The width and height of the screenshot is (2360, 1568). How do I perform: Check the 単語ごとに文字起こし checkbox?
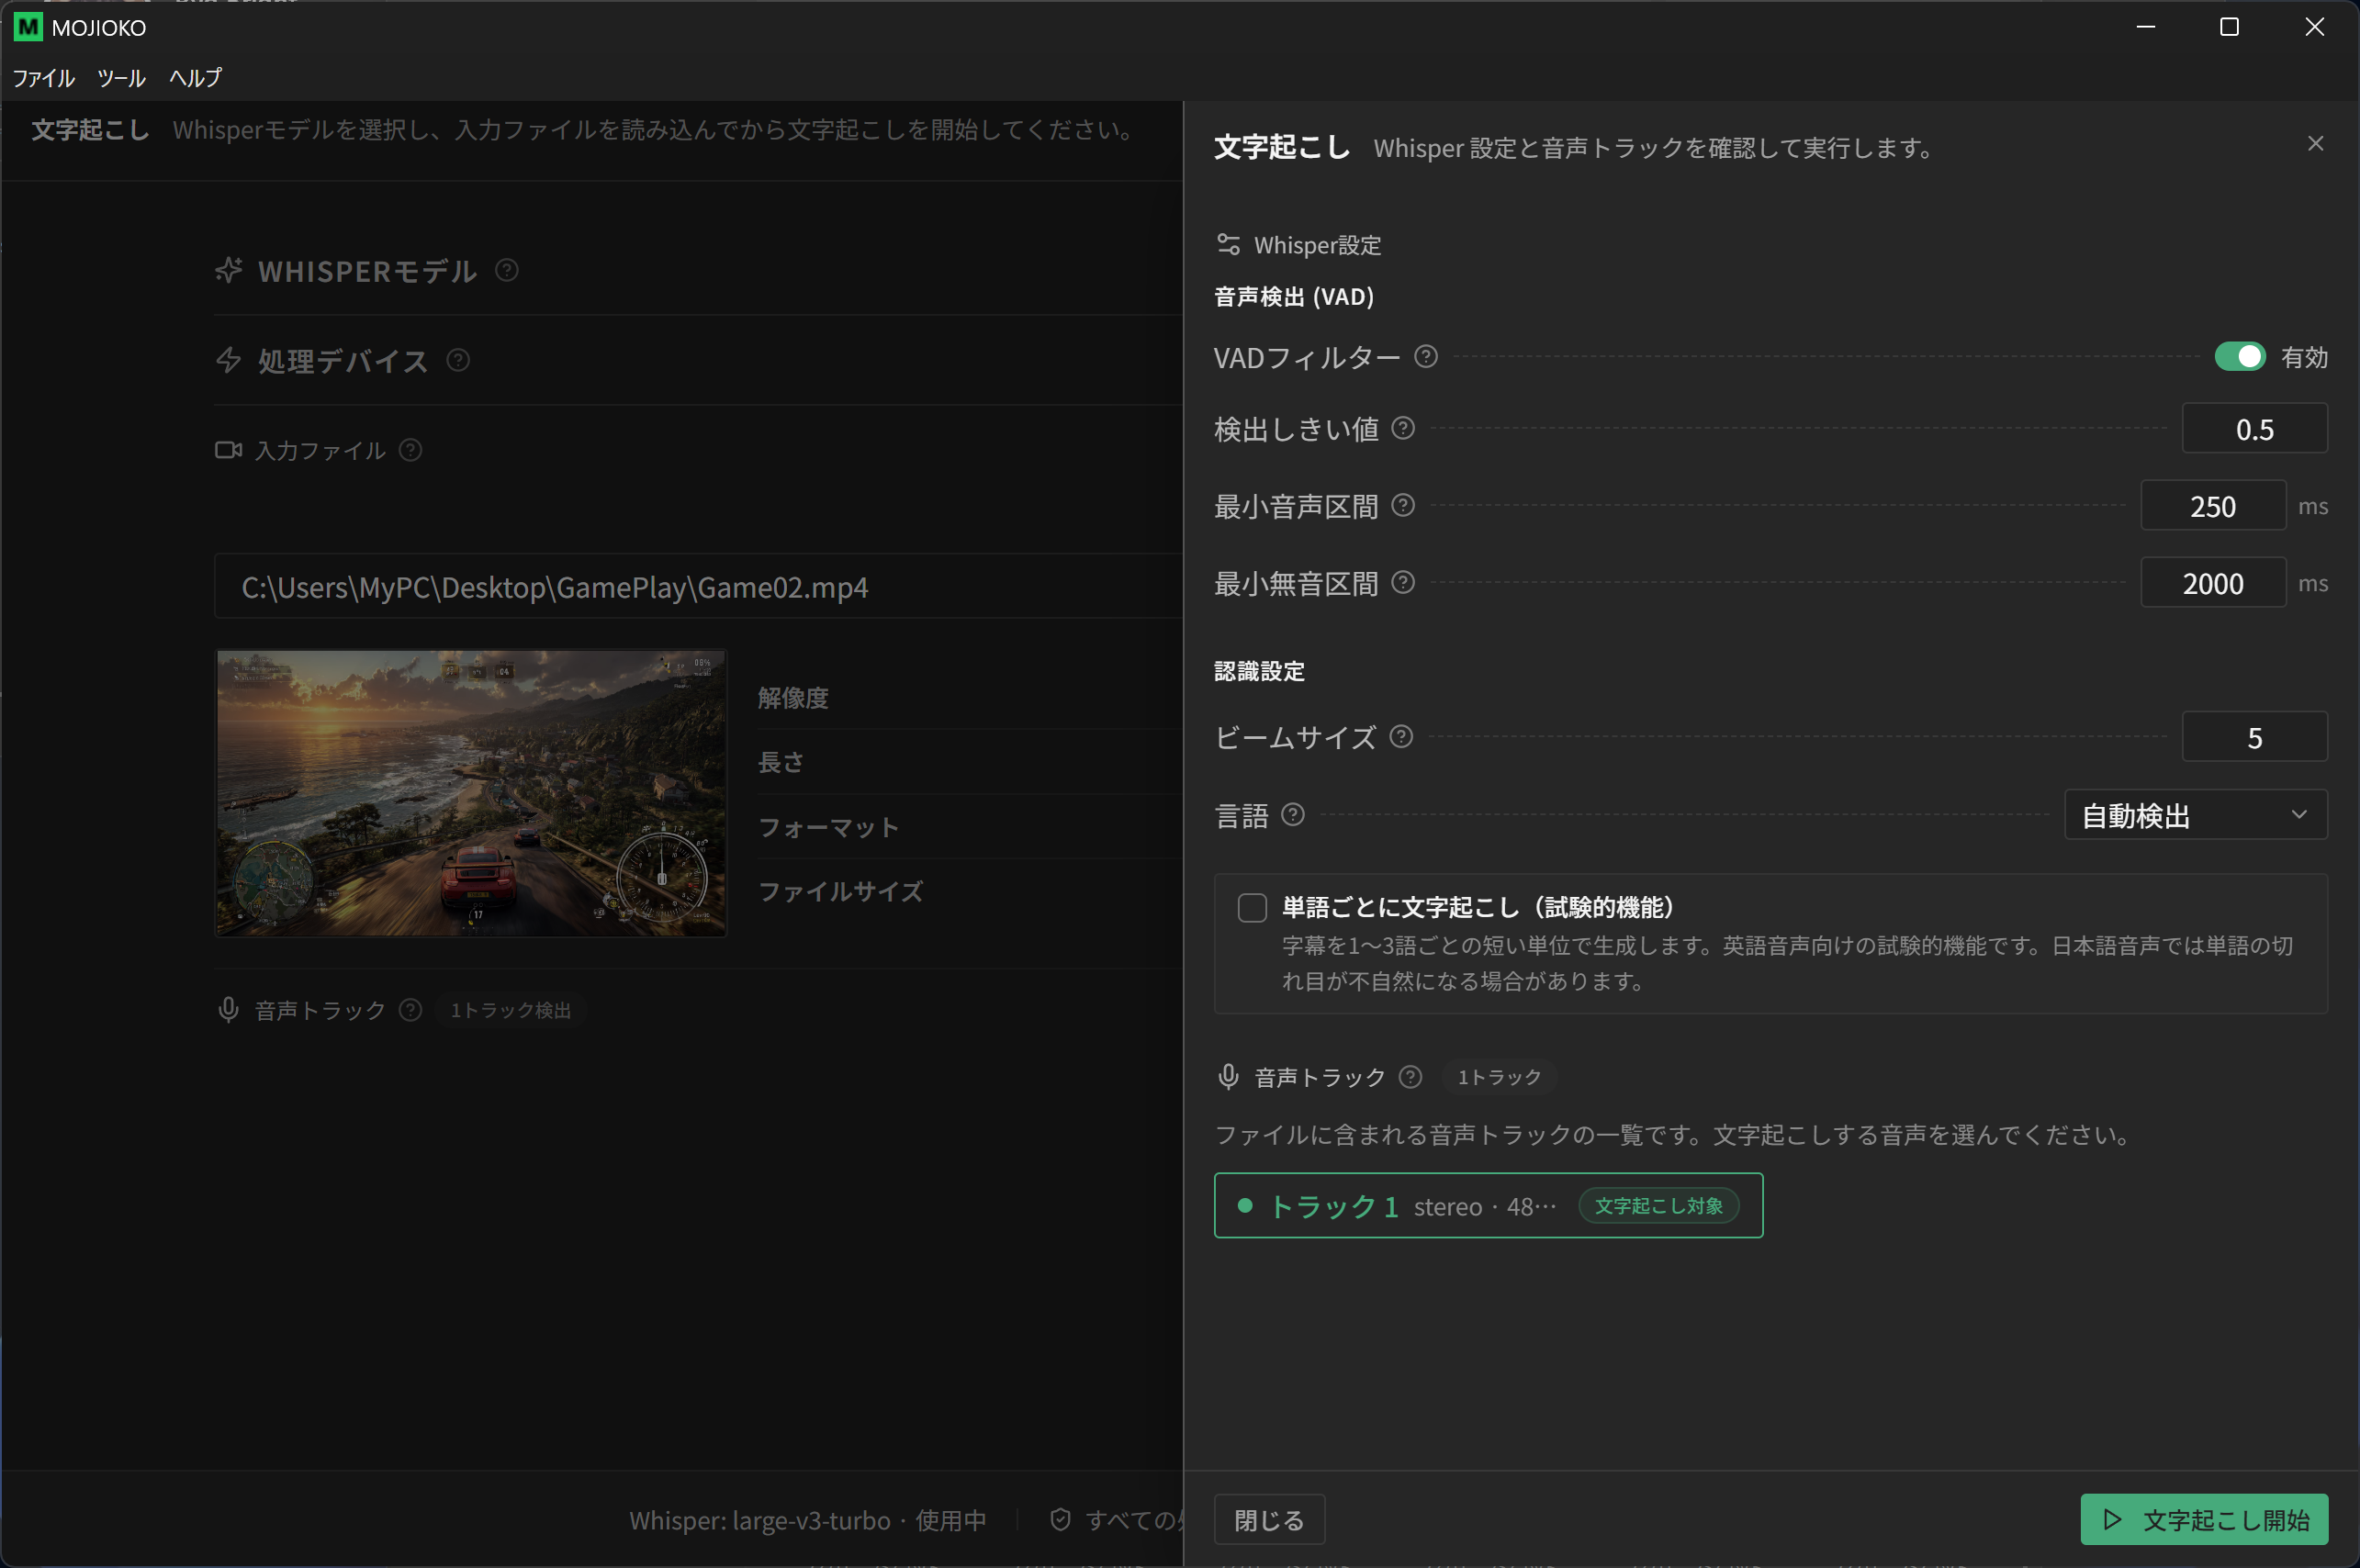pos(1252,907)
